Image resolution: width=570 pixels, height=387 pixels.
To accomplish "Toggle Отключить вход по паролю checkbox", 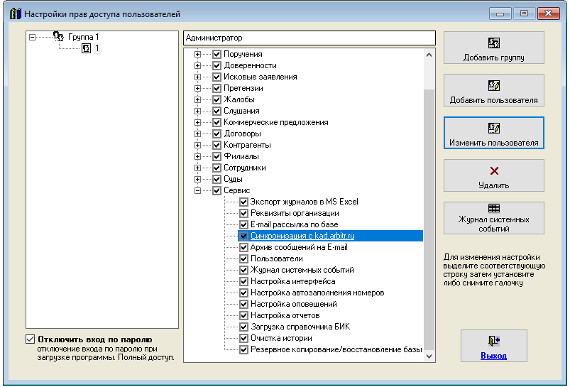I will 30,339.
